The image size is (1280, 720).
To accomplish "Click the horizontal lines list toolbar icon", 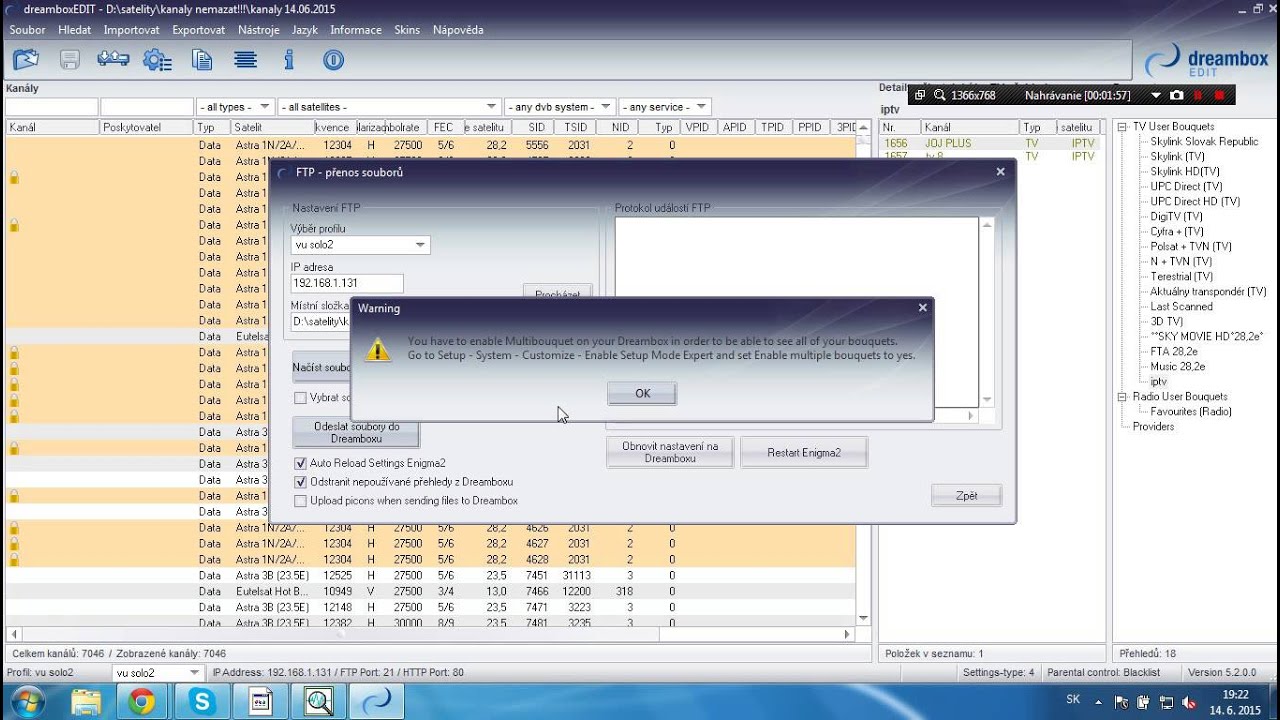I will pyautogui.click(x=246, y=60).
